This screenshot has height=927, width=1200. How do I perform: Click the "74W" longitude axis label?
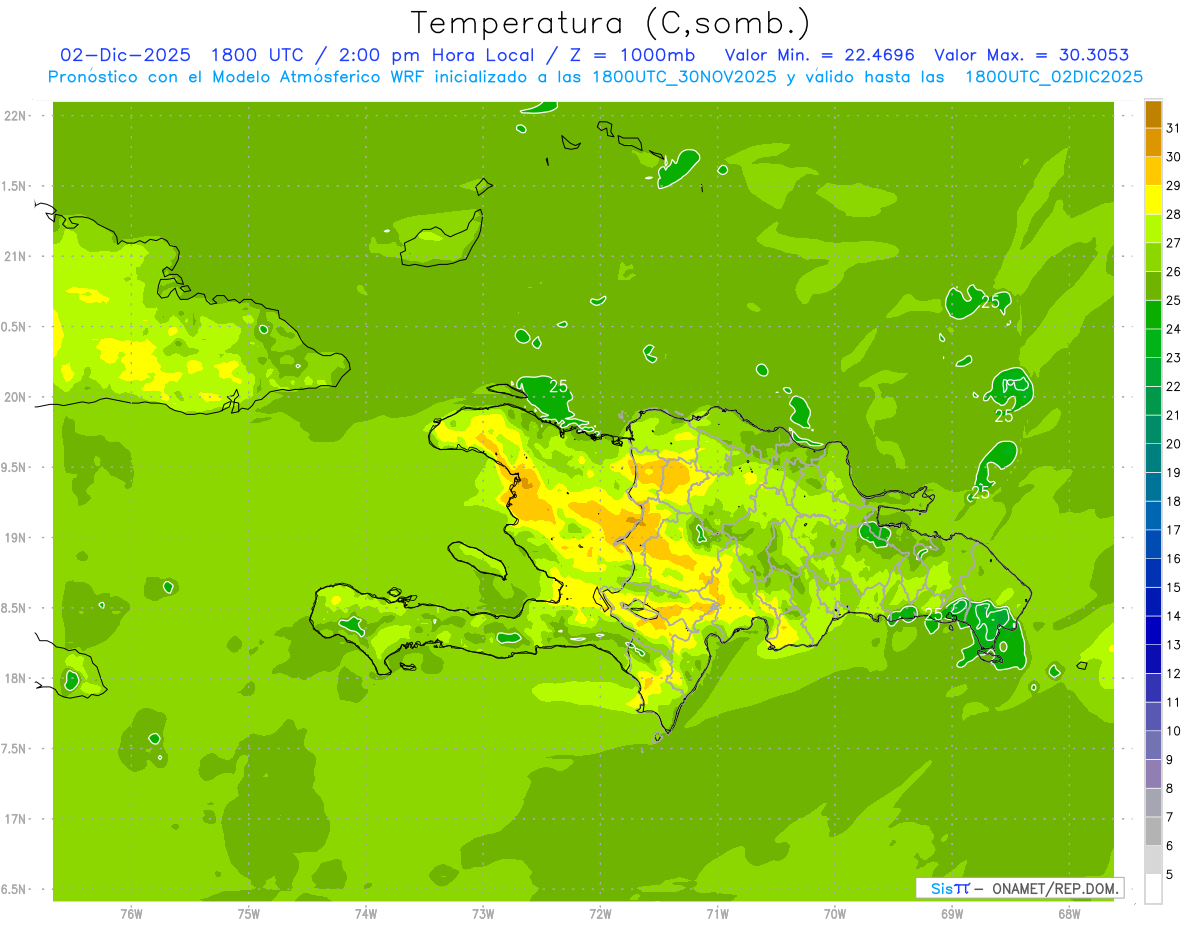point(366,914)
